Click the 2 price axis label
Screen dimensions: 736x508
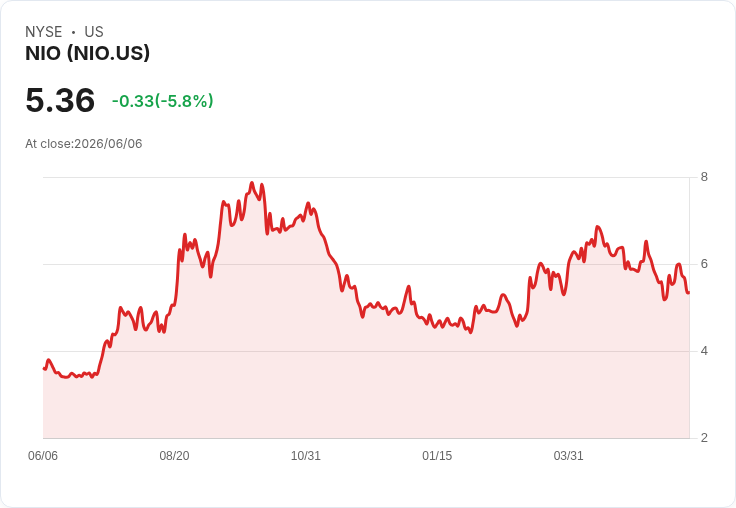[704, 438]
